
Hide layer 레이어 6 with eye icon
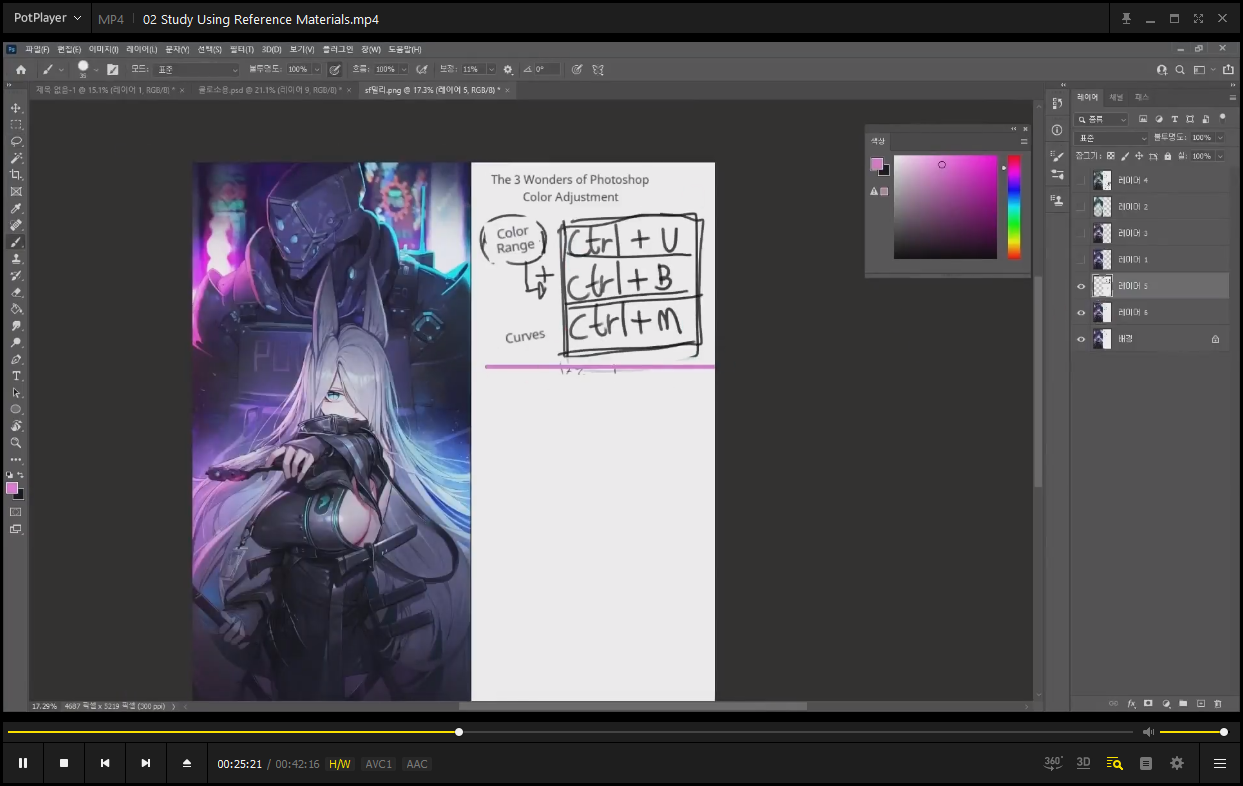pyautogui.click(x=1081, y=313)
